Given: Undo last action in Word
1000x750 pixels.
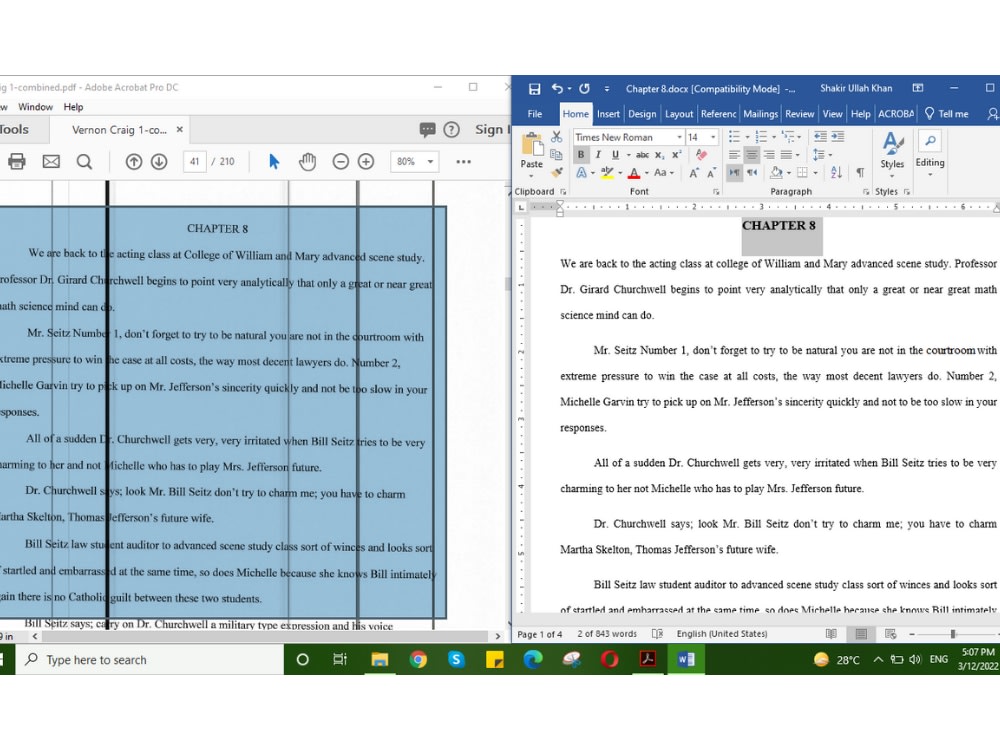Looking at the screenshot, I should pos(557,89).
